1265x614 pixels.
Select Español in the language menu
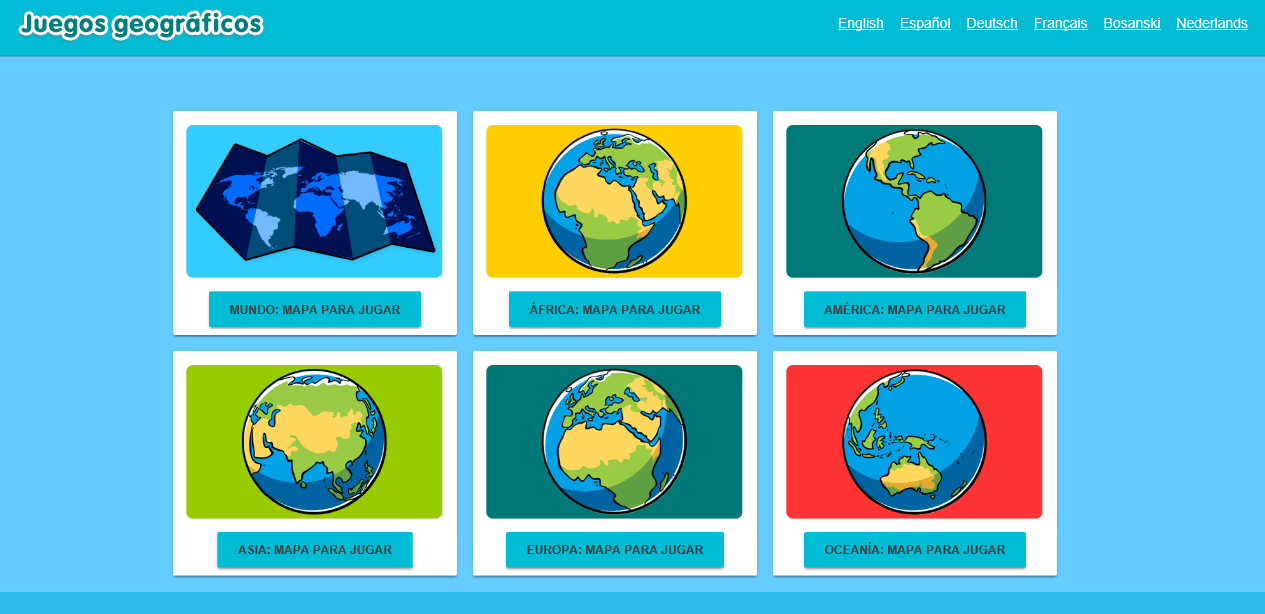pos(924,23)
